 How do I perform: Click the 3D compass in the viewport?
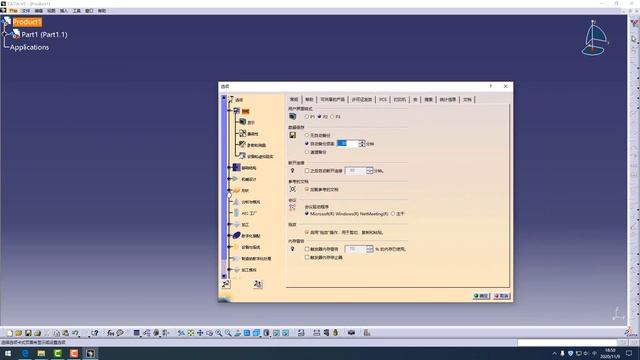pos(595,38)
